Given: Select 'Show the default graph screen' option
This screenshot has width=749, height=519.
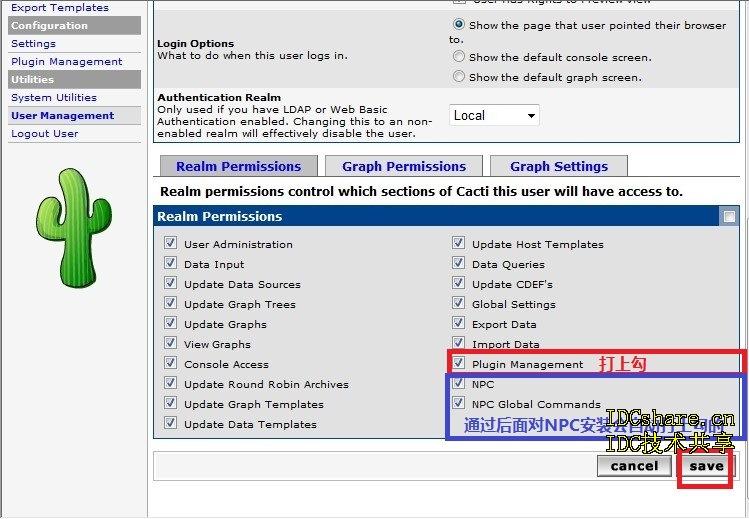Looking at the screenshot, I should pyautogui.click(x=459, y=76).
